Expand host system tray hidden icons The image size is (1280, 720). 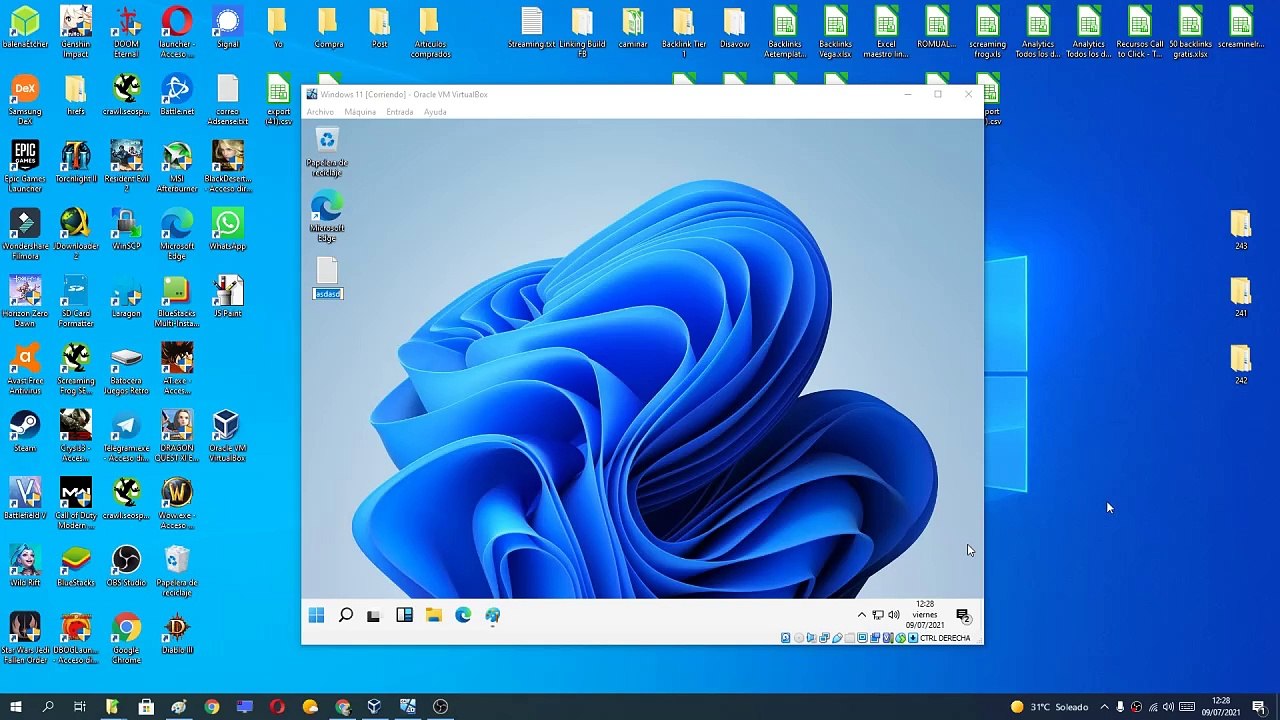click(1104, 707)
